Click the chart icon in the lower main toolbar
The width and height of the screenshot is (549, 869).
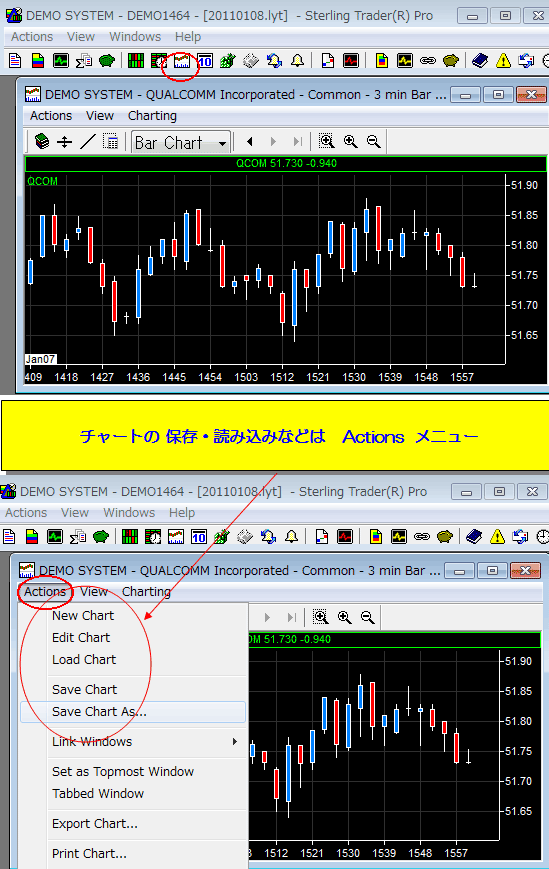point(176,536)
